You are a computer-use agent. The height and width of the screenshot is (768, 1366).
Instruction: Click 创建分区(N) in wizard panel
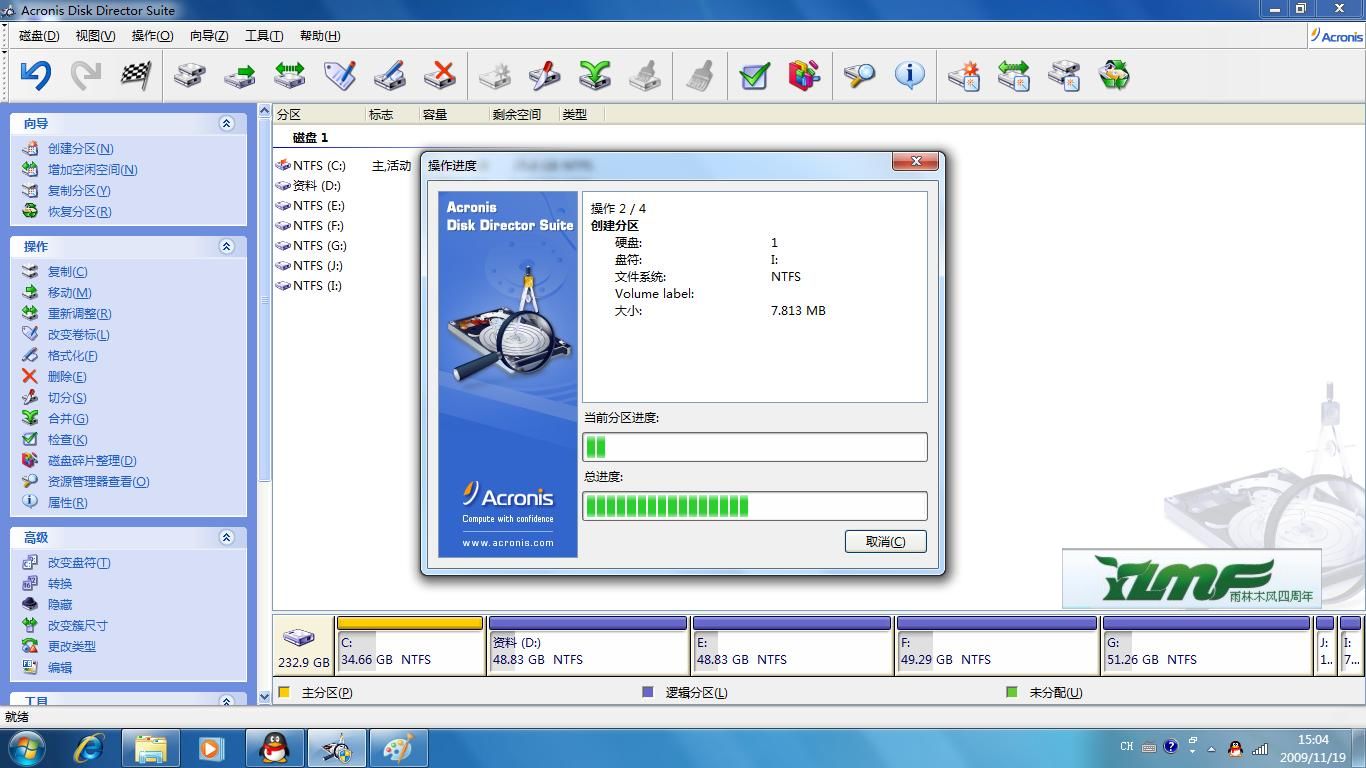point(80,148)
